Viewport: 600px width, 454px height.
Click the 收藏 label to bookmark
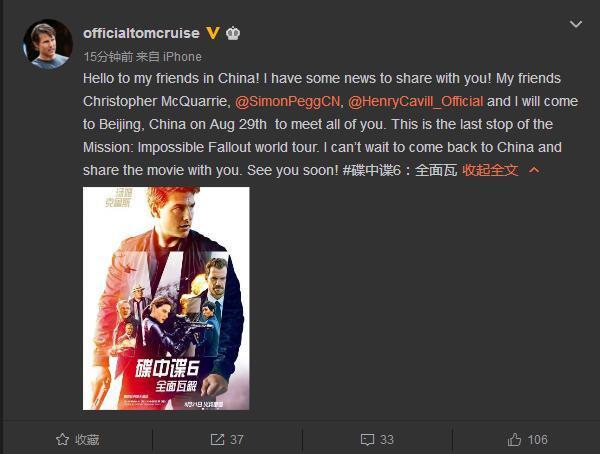click(87, 439)
